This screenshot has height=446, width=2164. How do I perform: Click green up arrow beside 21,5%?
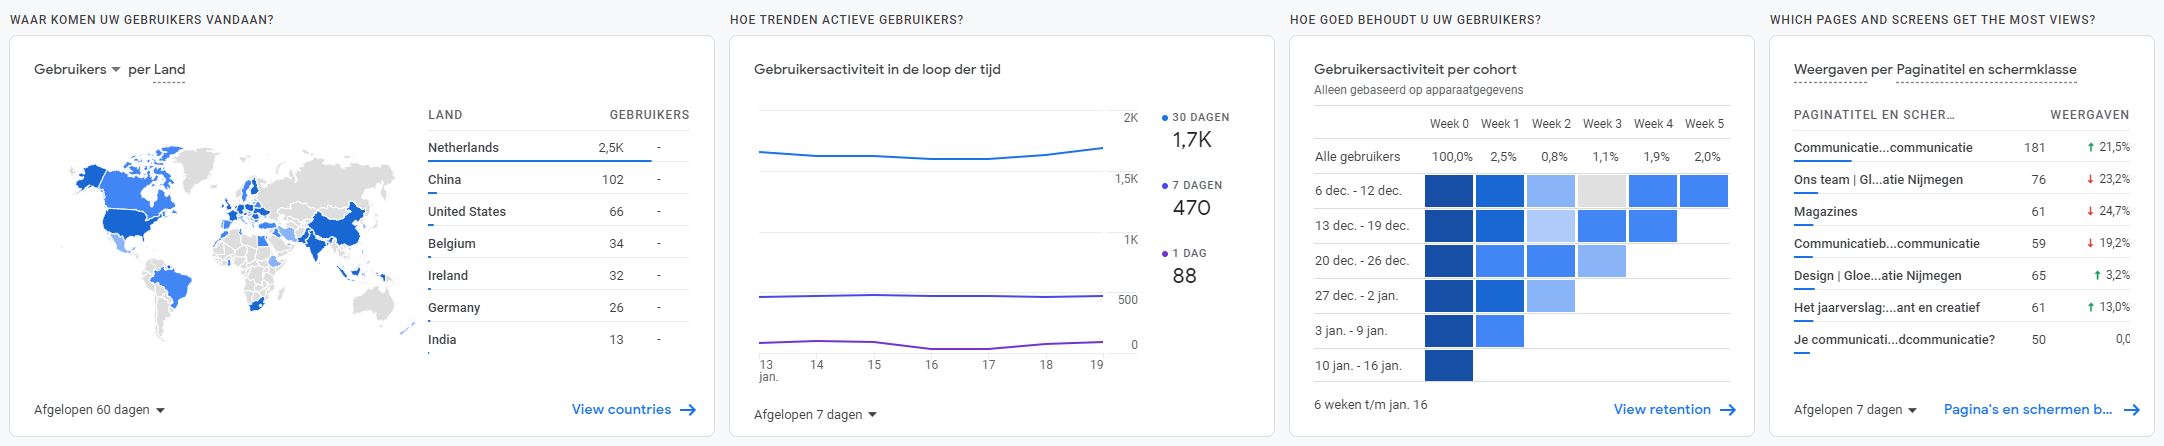[x=2090, y=147]
